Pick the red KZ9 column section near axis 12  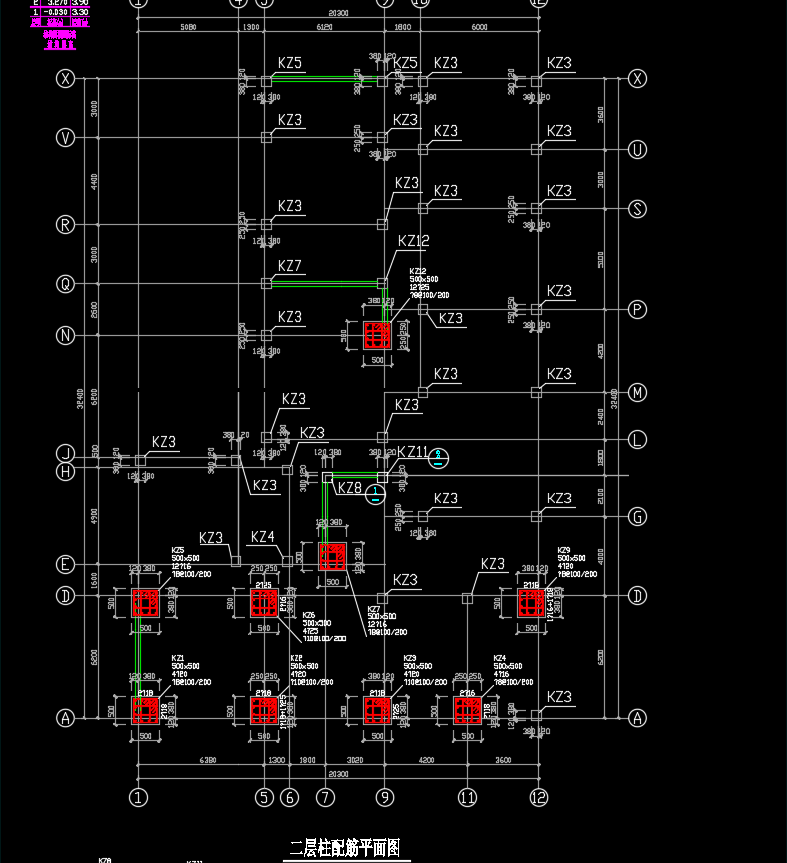(x=531, y=603)
